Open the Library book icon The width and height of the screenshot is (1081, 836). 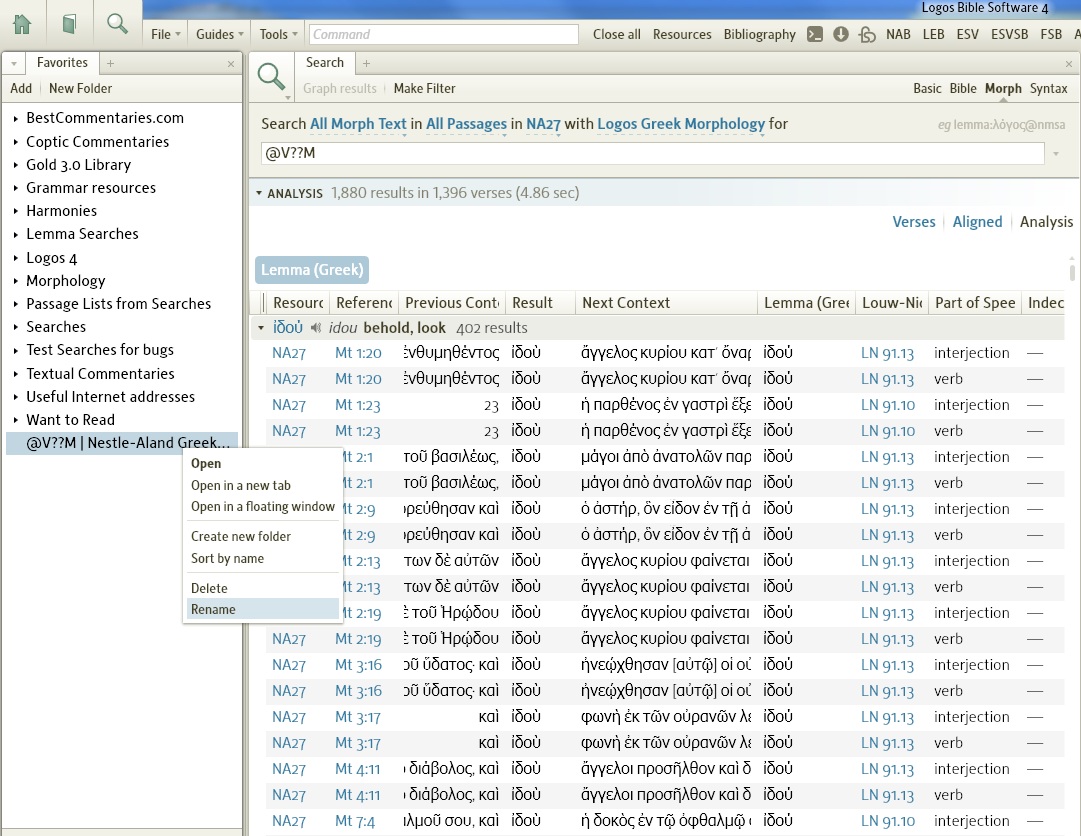(69, 24)
